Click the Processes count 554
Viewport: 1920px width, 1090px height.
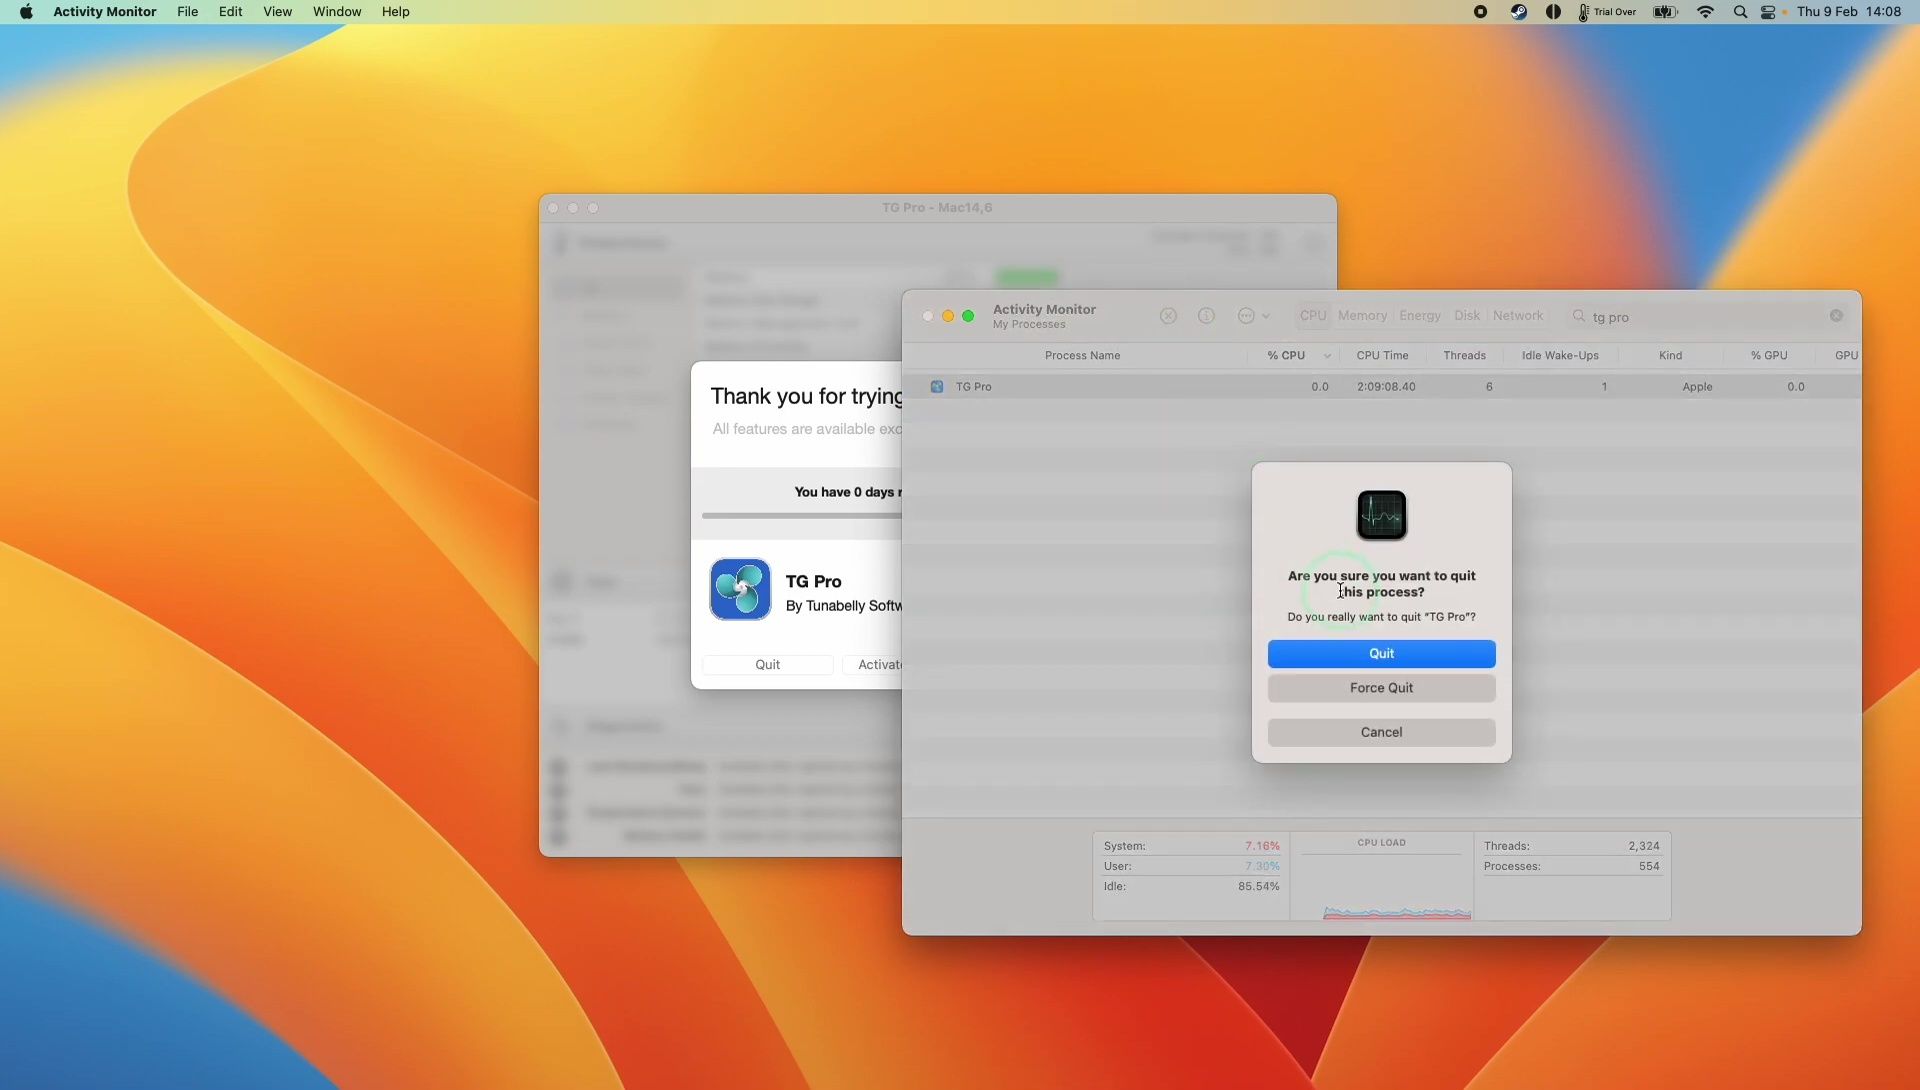(x=1649, y=866)
